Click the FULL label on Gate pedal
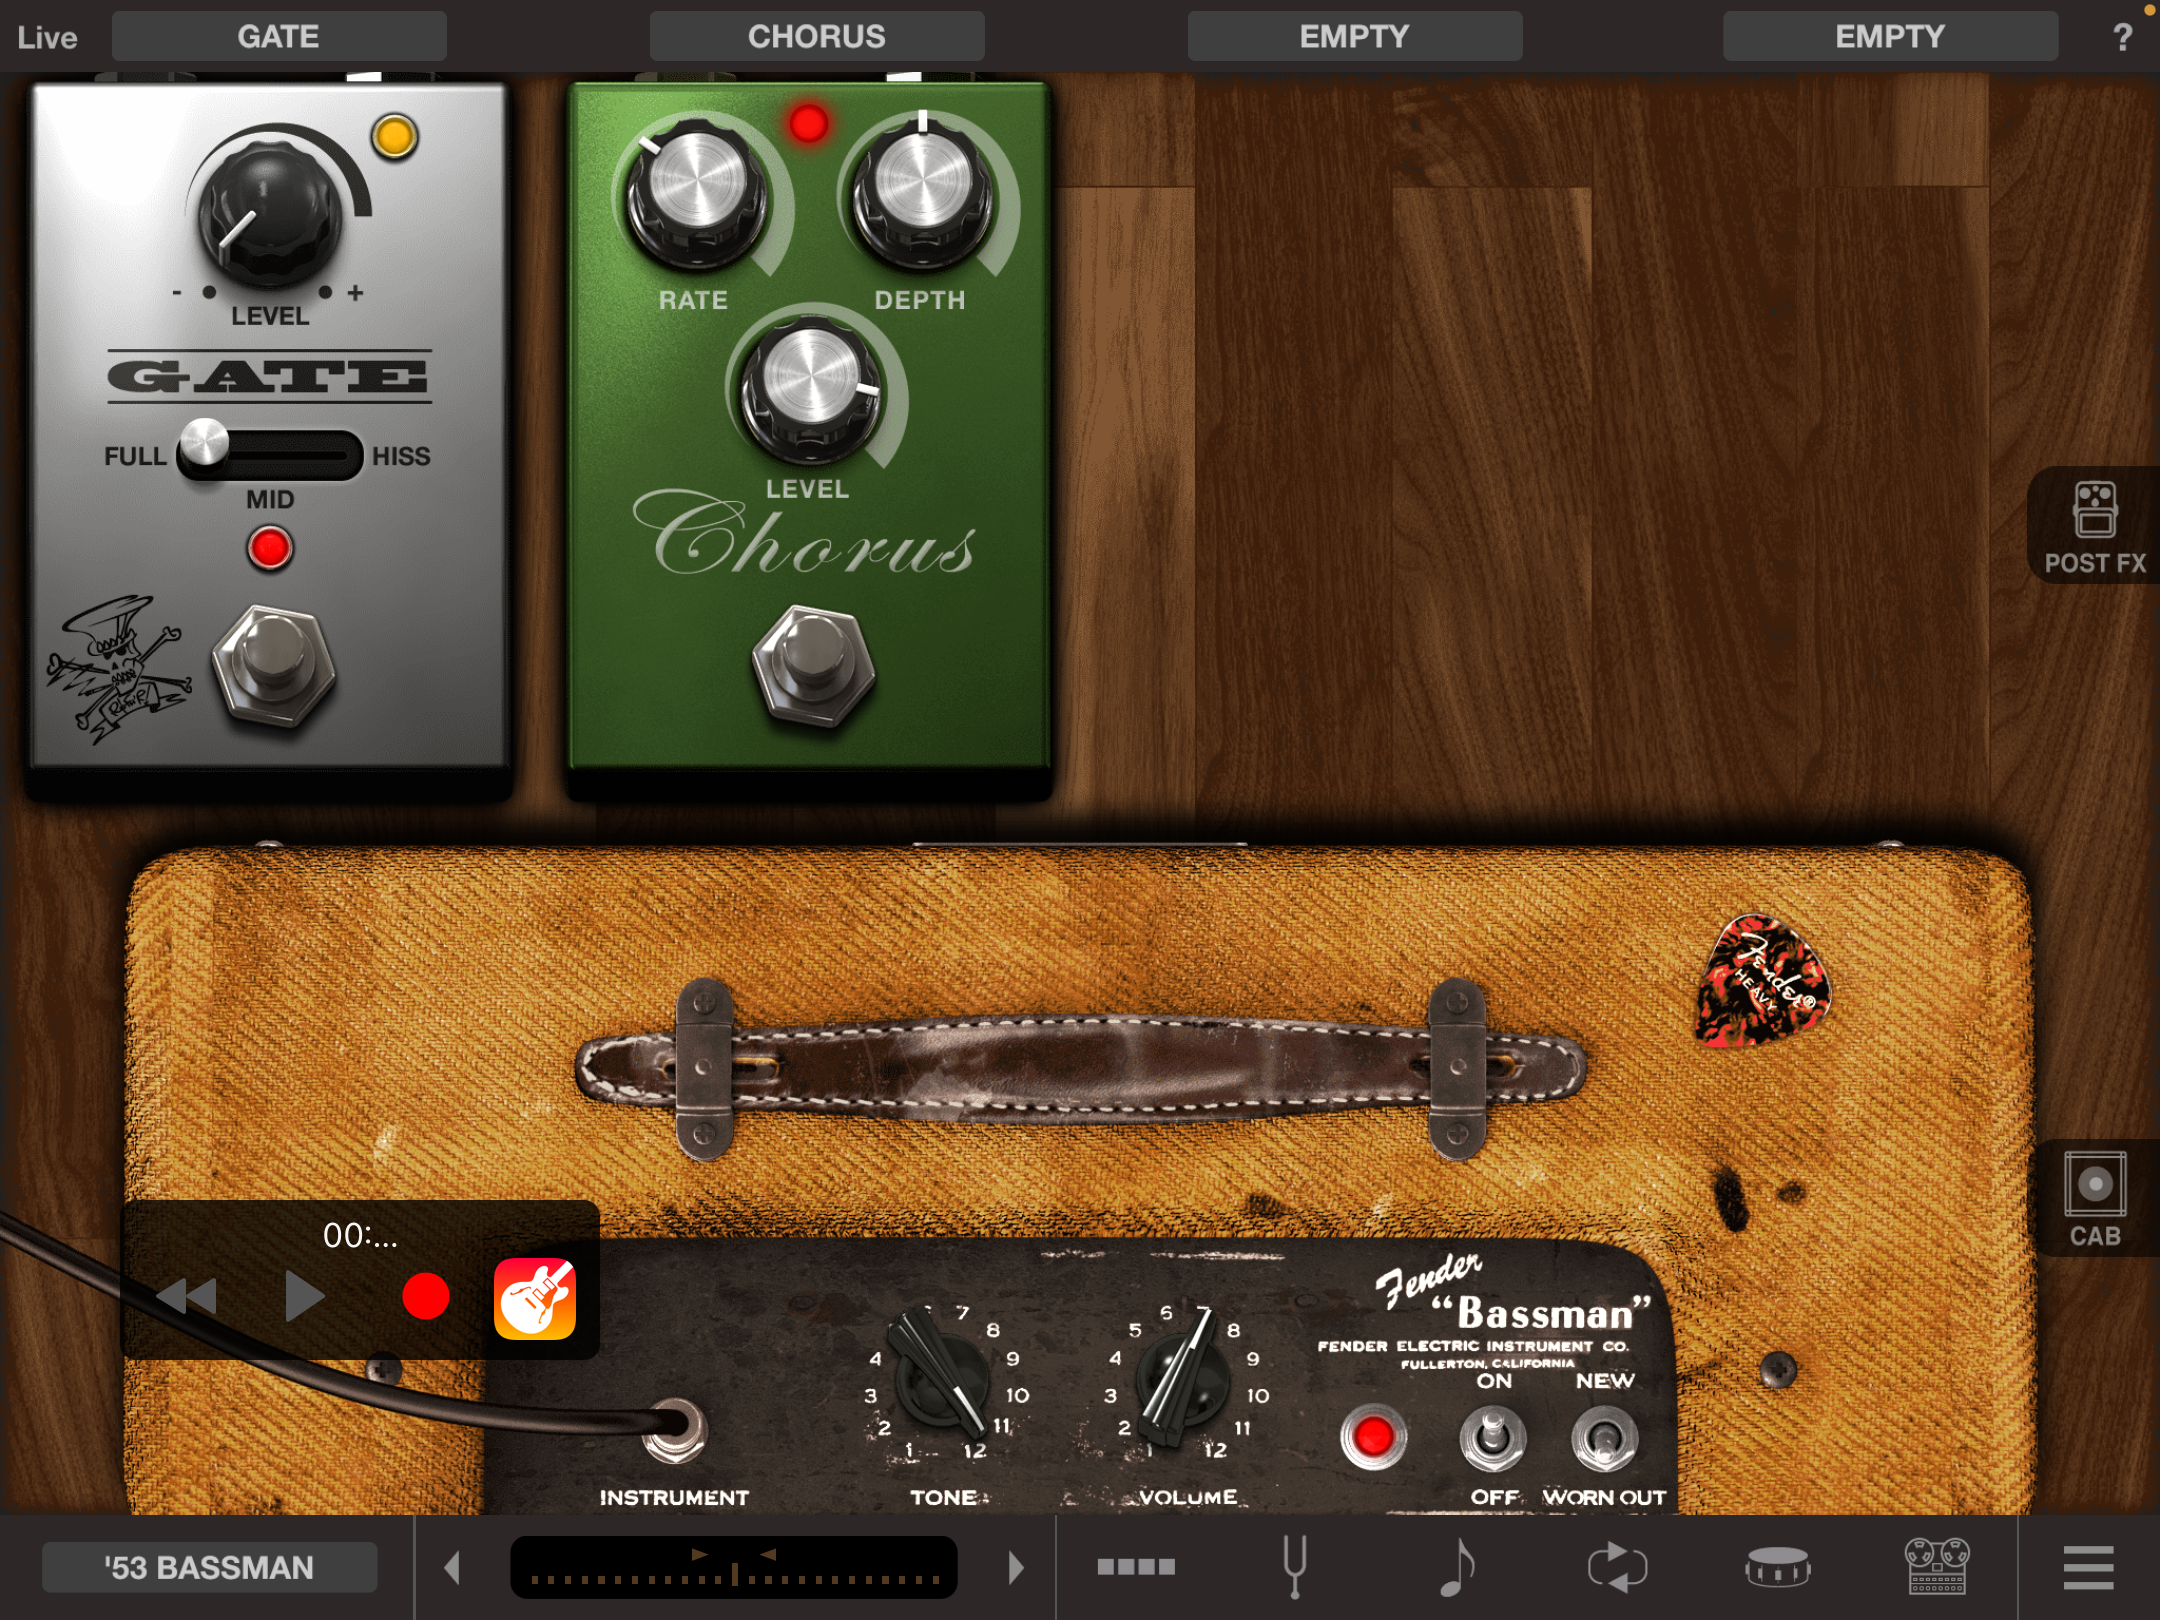Viewport: 2160px width, 1620px height. 135,456
